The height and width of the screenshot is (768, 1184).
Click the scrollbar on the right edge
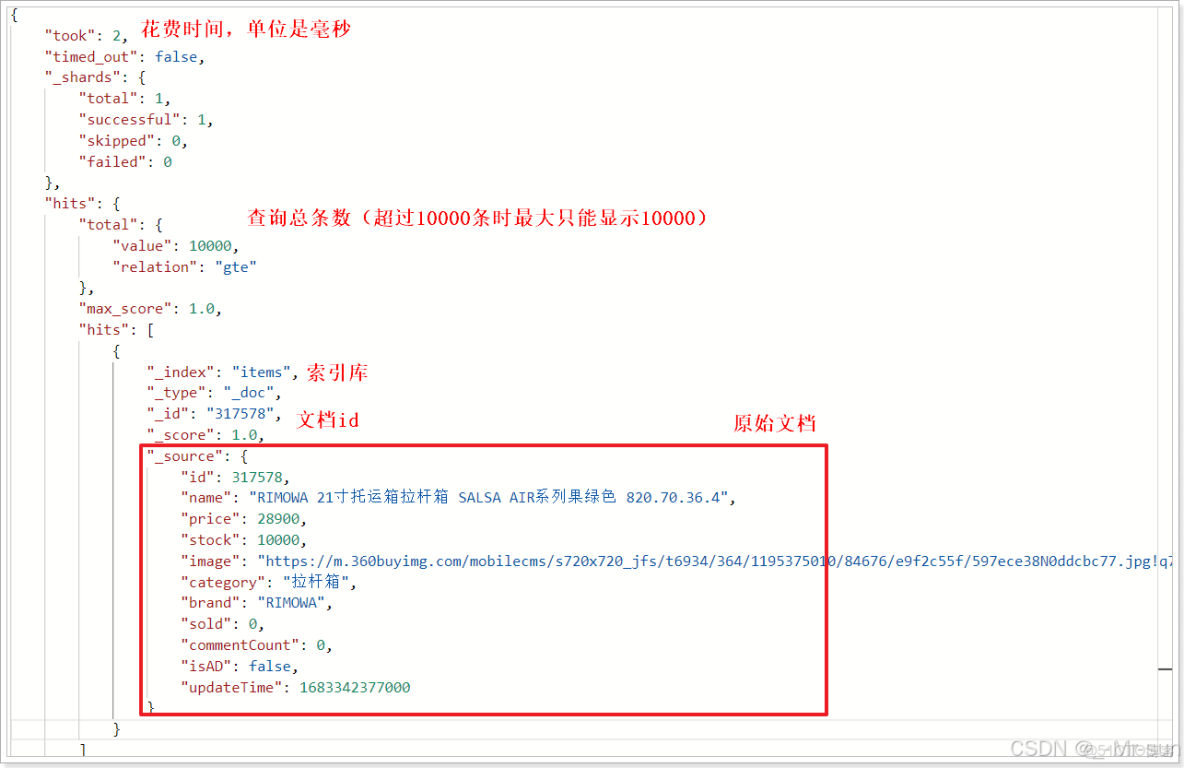[1167, 670]
